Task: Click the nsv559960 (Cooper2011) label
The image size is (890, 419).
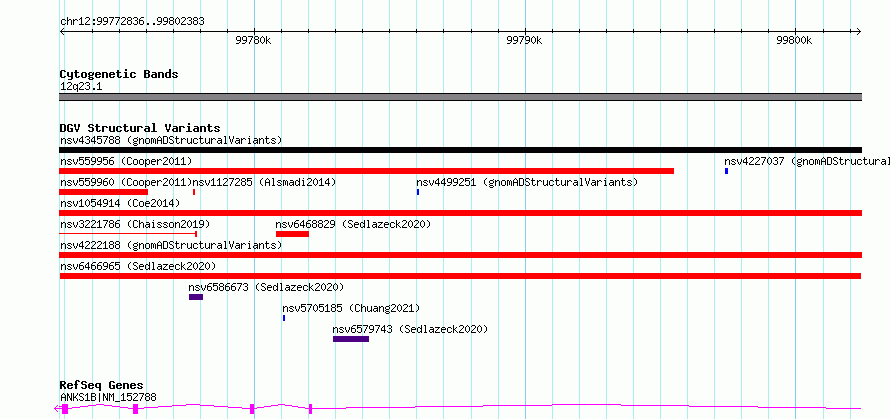Action: (x=126, y=182)
